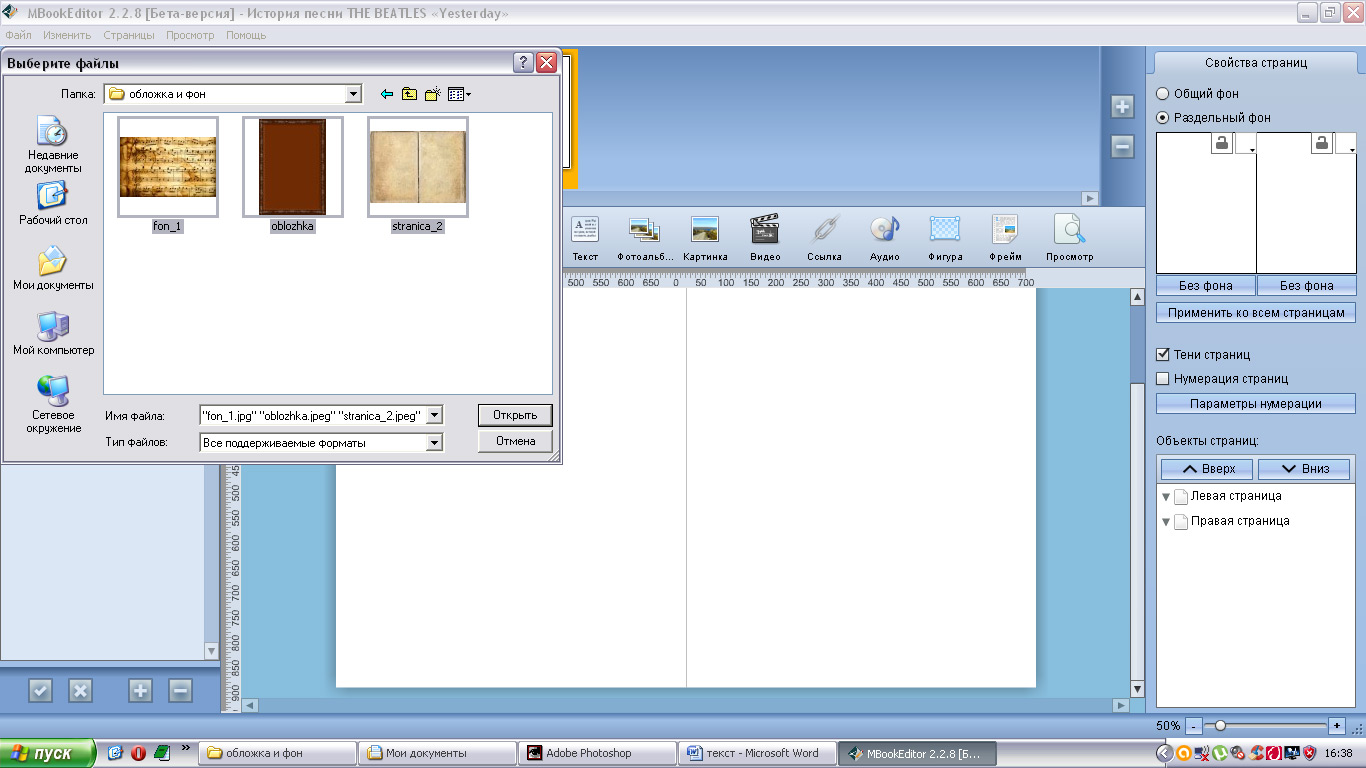Enable Нумерация страниц checkbox
1366x768 pixels.
pyautogui.click(x=1163, y=379)
